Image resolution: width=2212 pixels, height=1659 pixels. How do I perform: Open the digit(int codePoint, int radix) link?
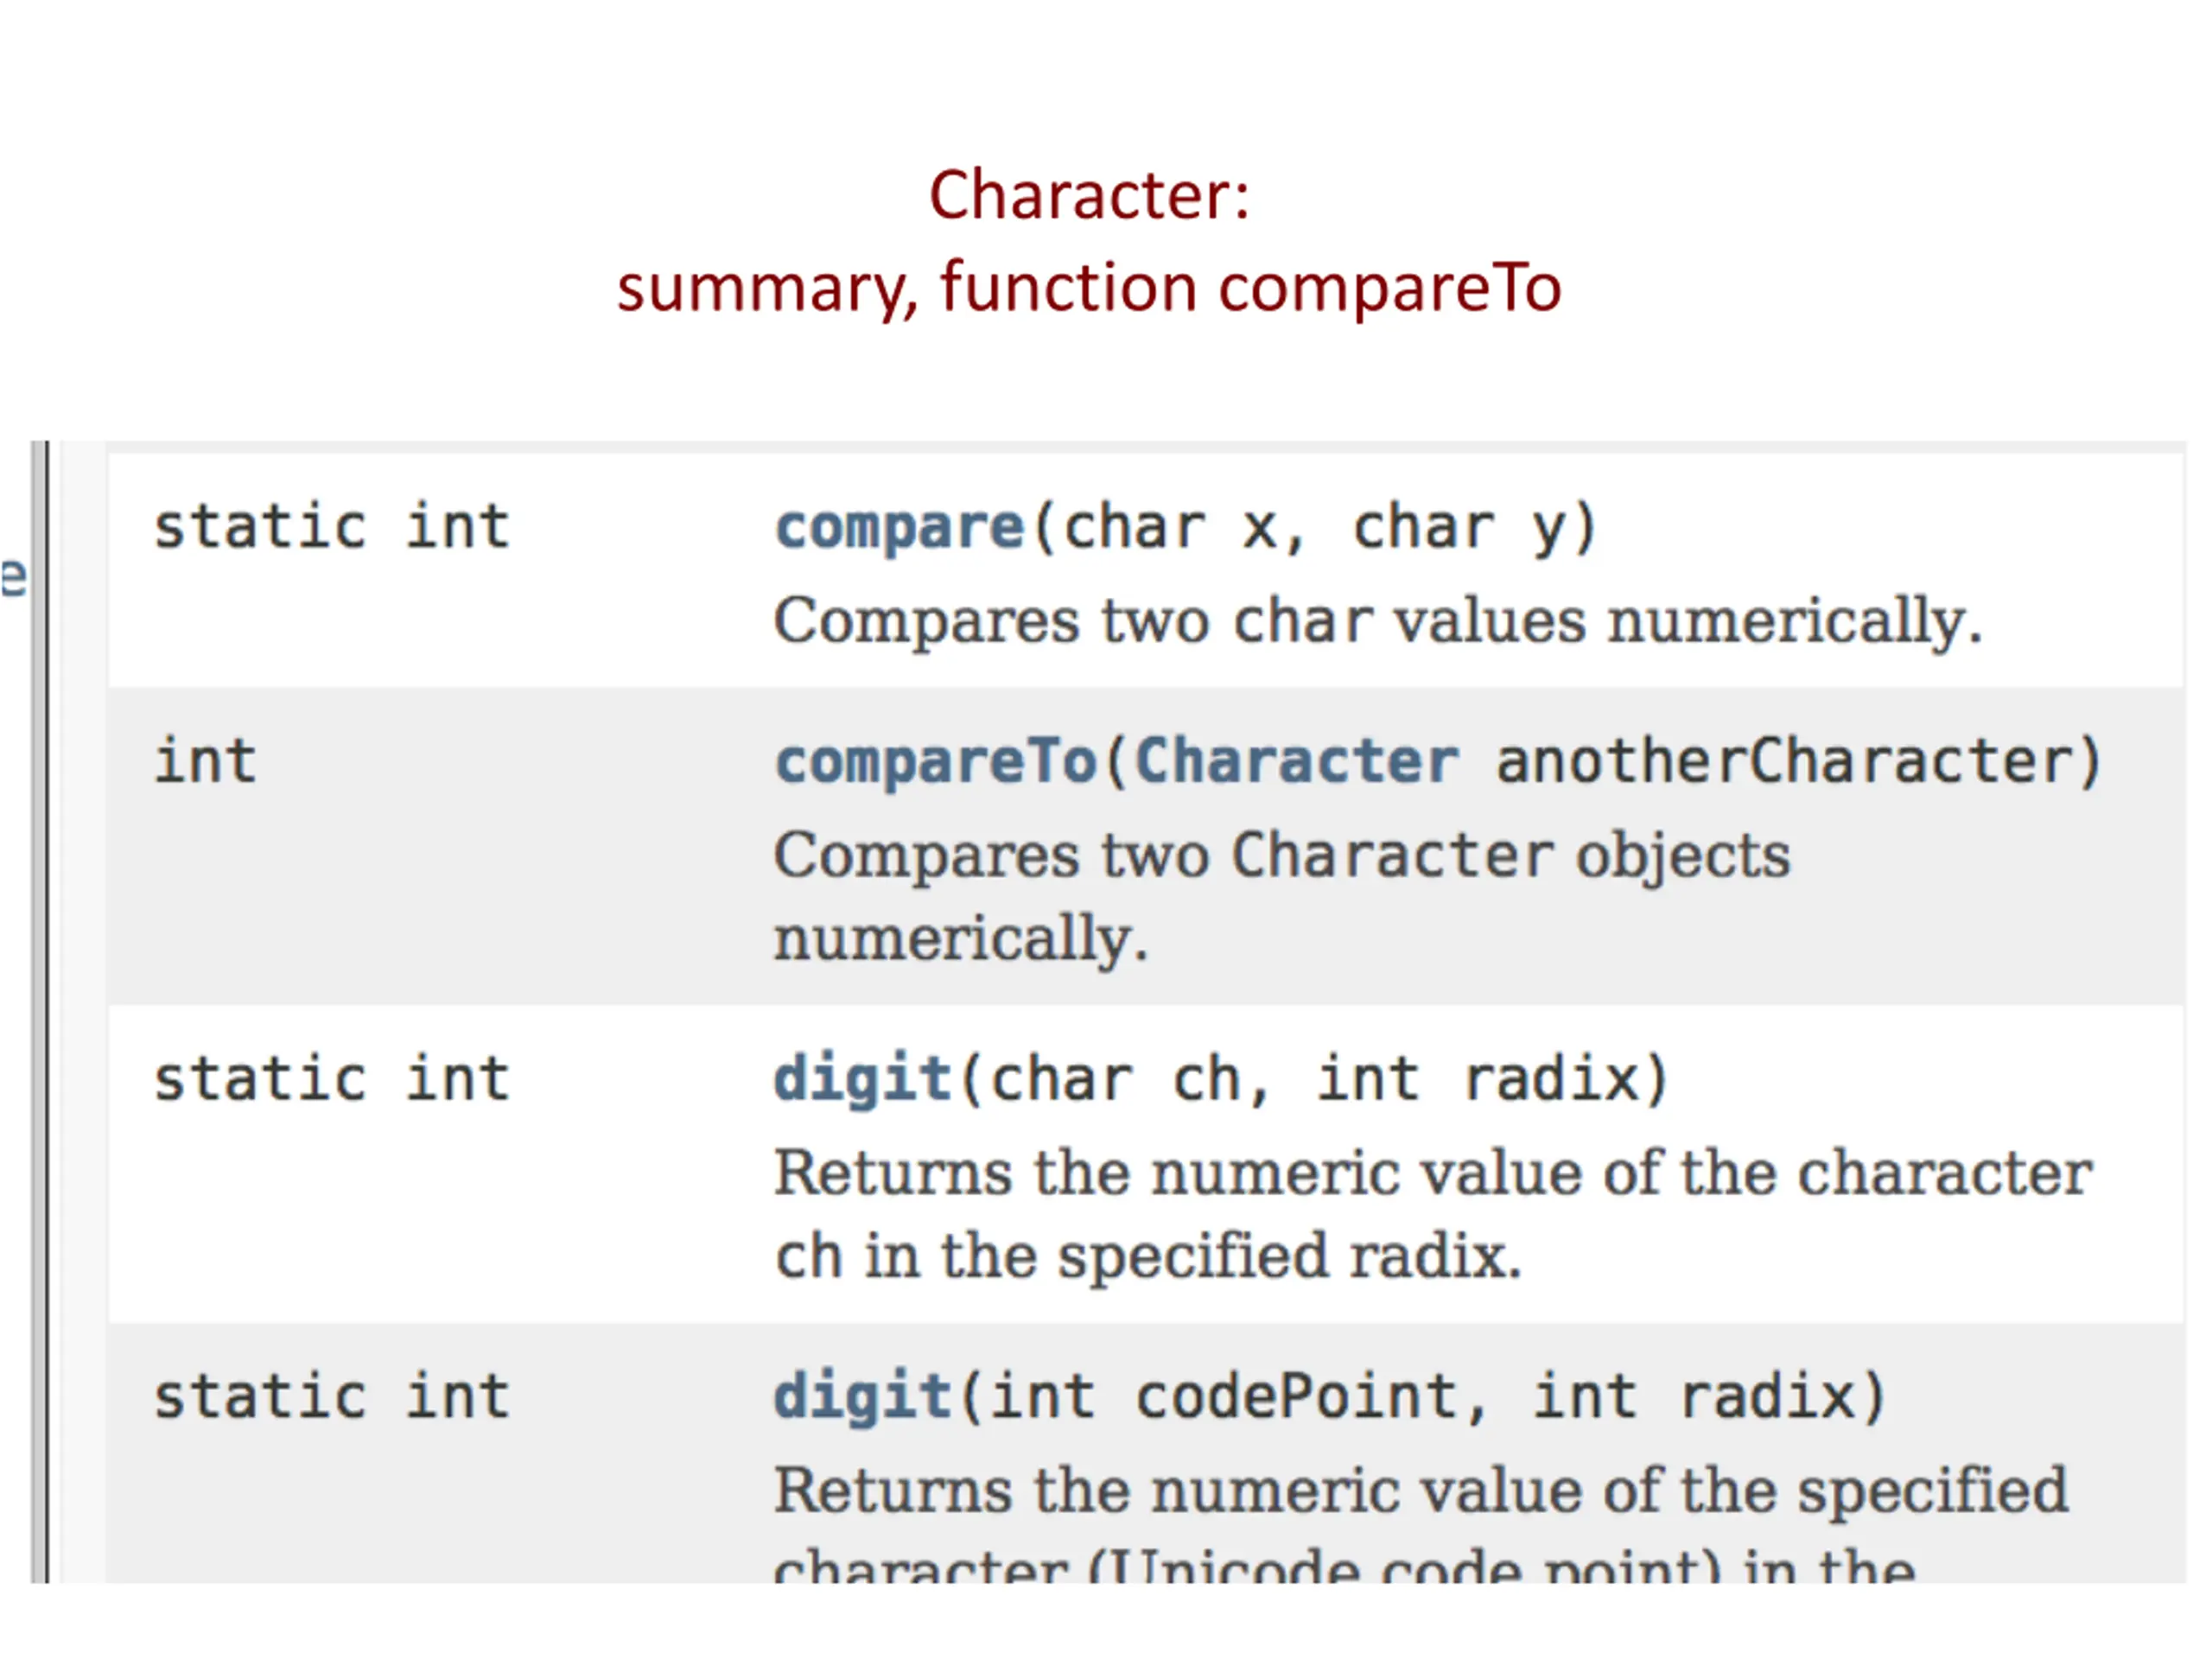(862, 1397)
